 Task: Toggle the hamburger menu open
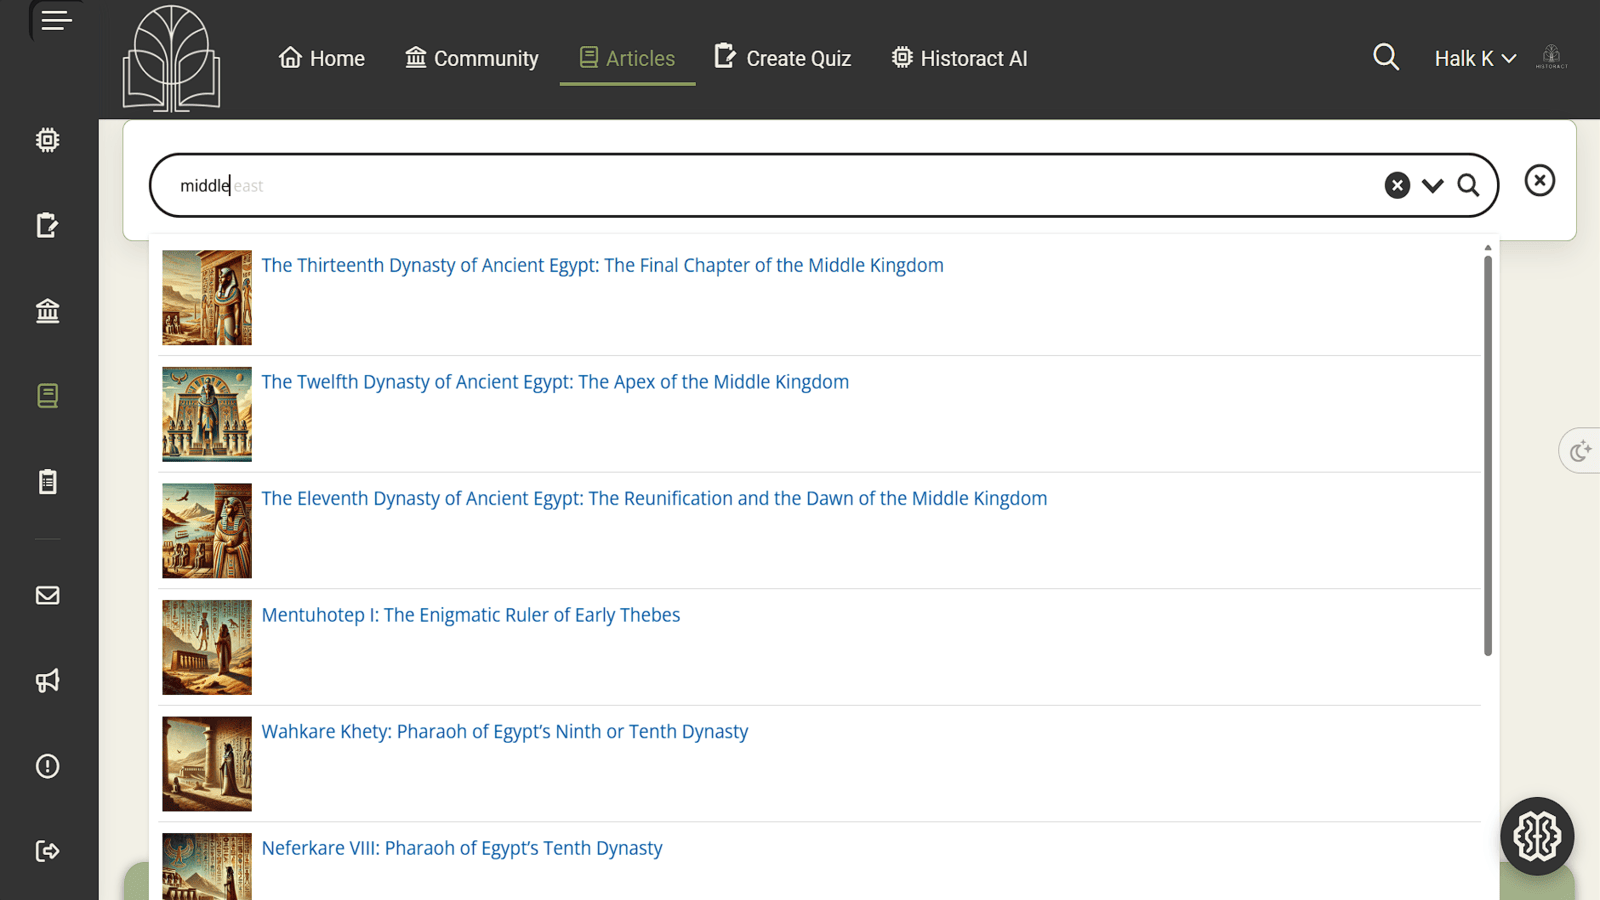point(56,20)
